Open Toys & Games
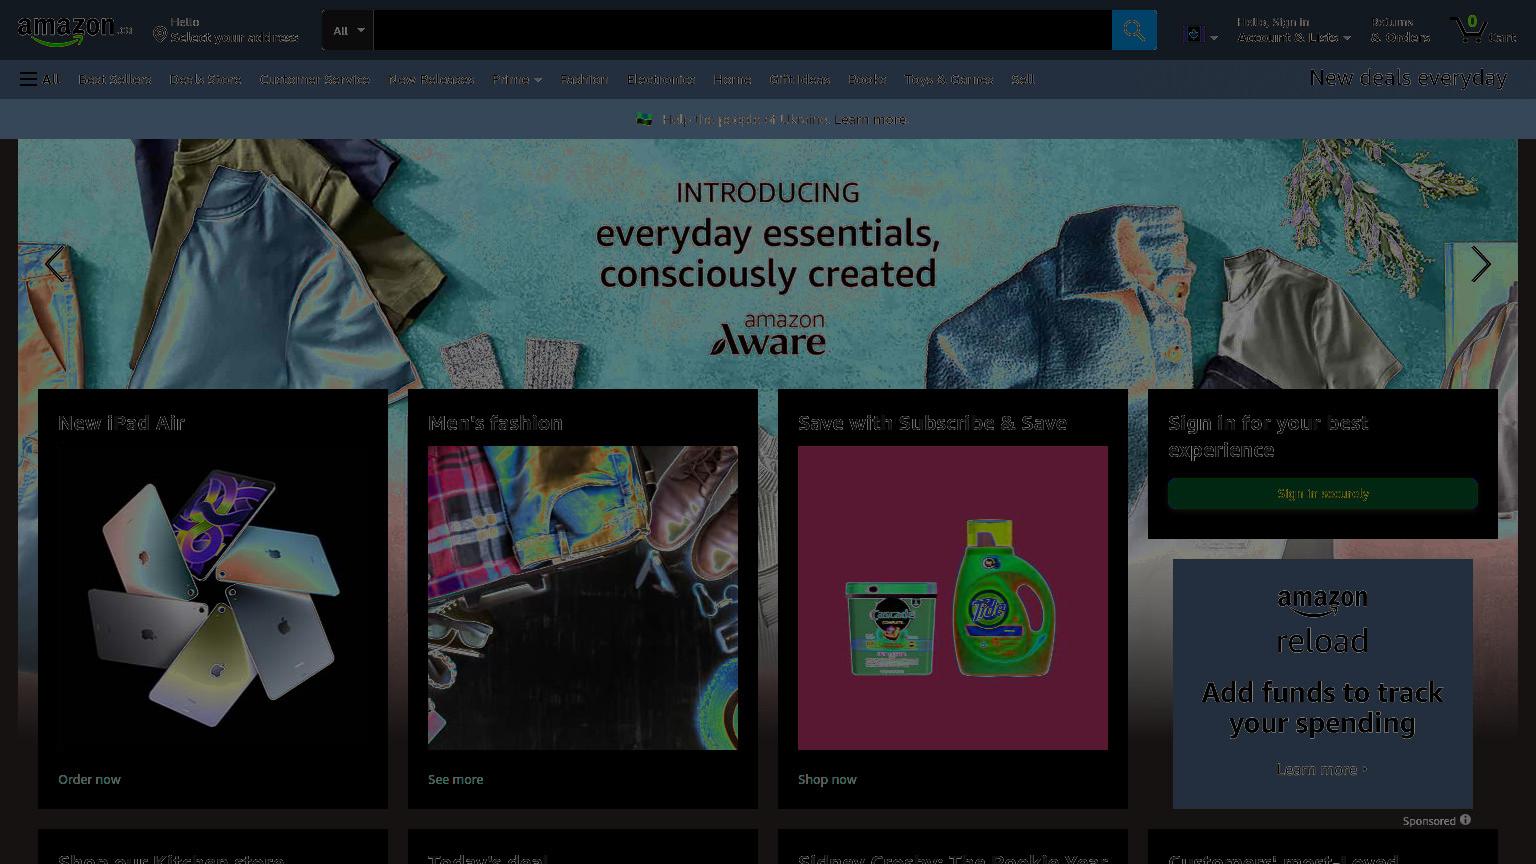The image size is (1536, 864). (948, 79)
